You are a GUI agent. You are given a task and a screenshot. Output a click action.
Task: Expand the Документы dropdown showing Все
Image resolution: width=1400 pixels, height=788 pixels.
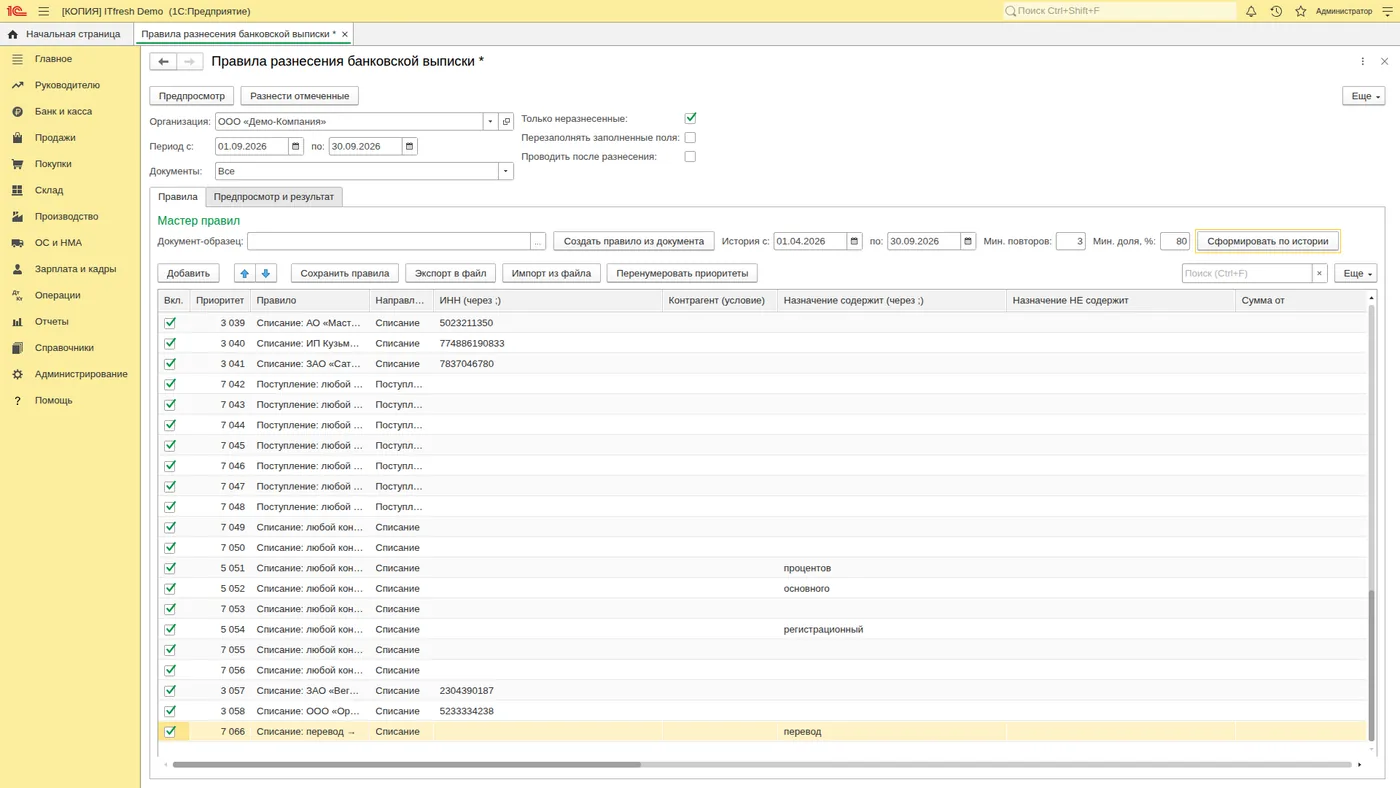pyautogui.click(x=506, y=171)
